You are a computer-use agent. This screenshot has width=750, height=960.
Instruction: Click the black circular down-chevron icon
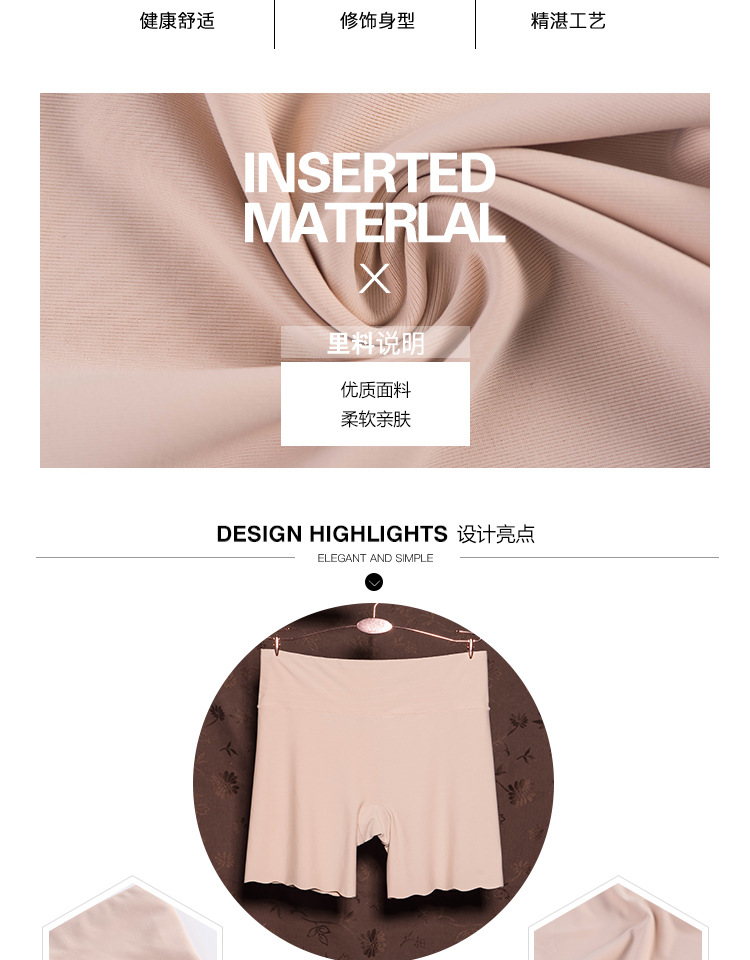tap(374, 582)
